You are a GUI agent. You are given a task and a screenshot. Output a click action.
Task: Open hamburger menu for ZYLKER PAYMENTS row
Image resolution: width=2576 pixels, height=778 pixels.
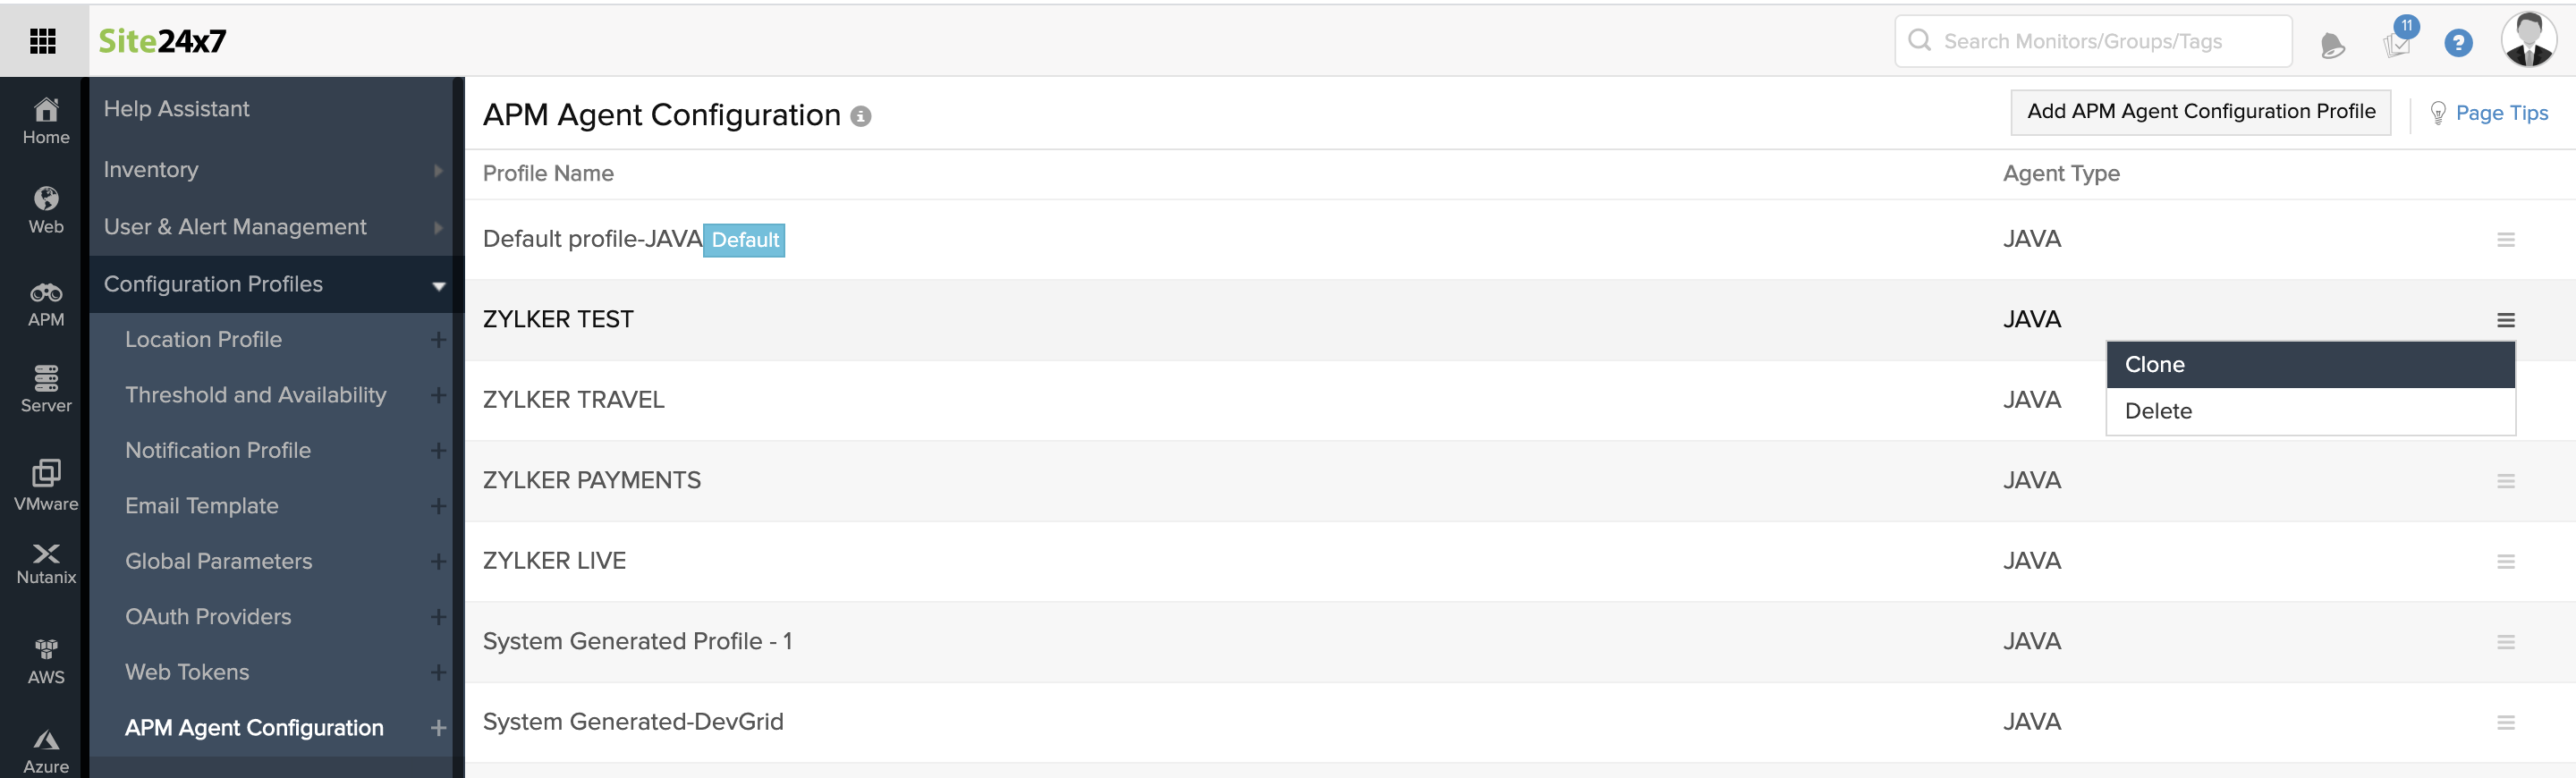coord(2505,481)
